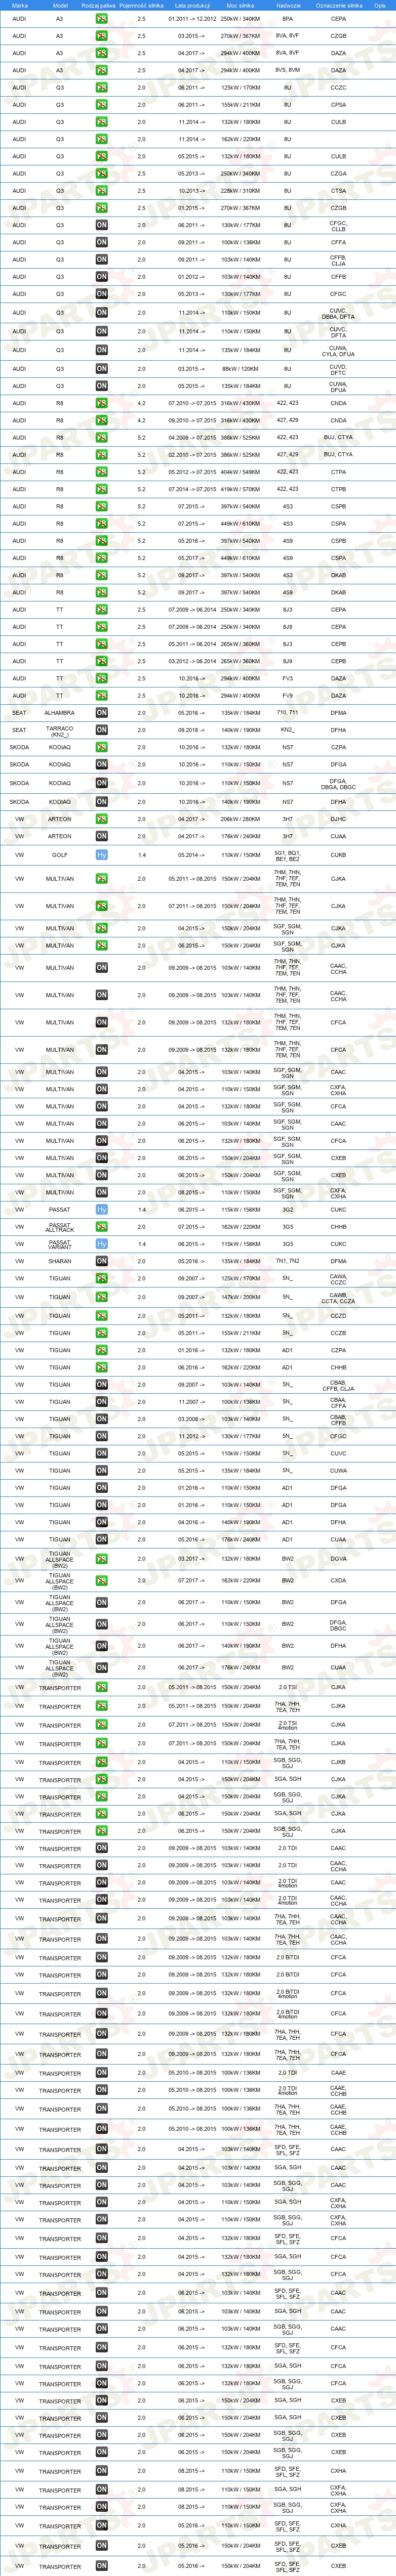
Task: Click the PB fuel icon in the TIGUAN ALLSPACE DGVA row
Action: [102, 1558]
